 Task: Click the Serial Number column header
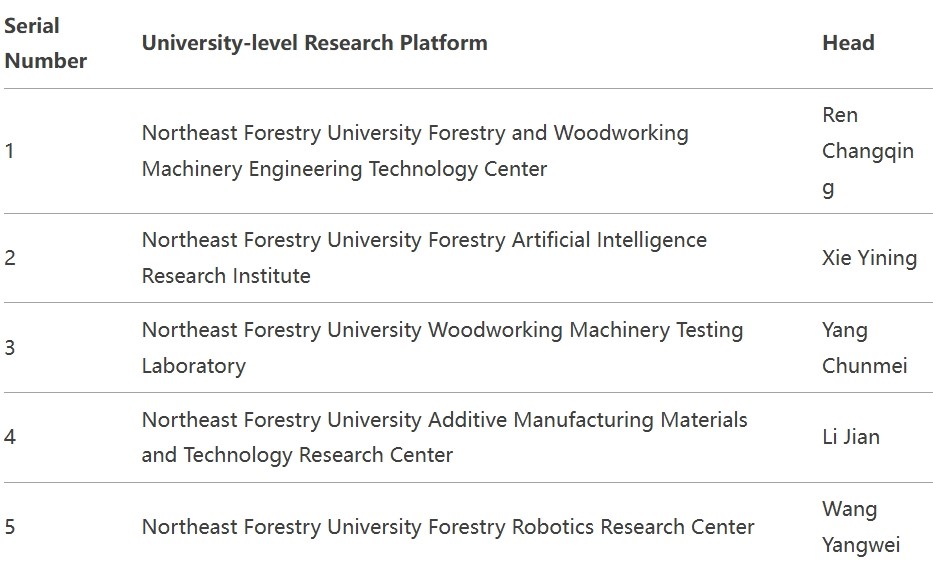click(x=45, y=43)
